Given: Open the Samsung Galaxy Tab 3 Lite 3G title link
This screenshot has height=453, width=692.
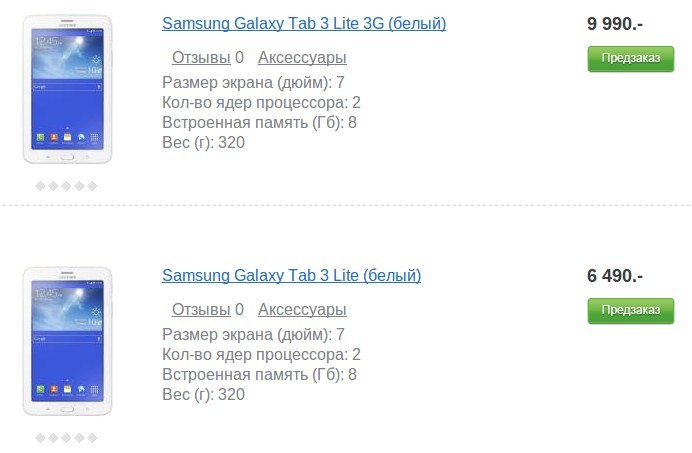Looking at the screenshot, I should click(304, 23).
